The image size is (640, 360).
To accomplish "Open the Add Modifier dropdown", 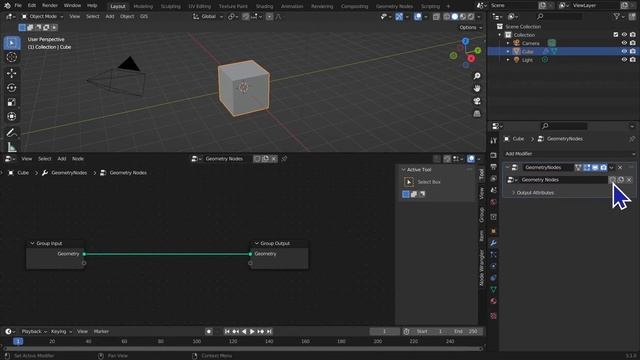I will (x=570, y=154).
